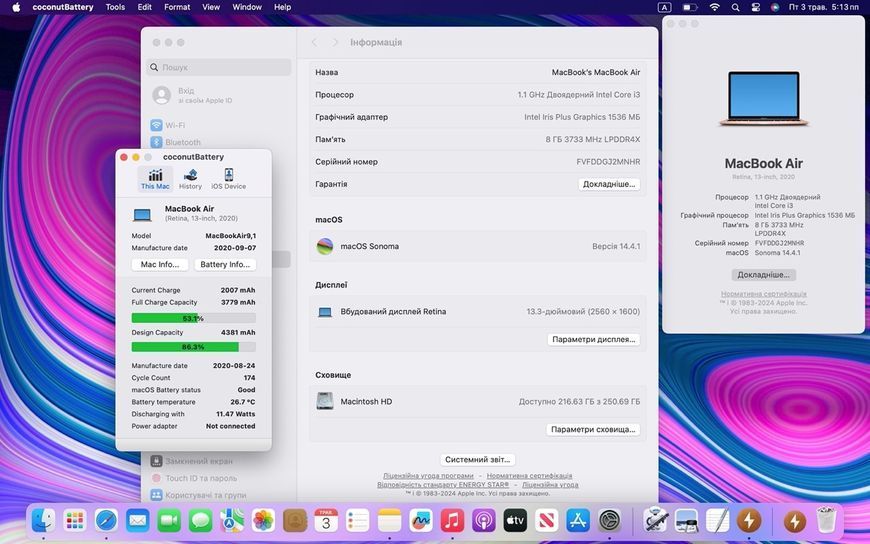Click the keyboard input source icon in menu bar
Image resolution: width=870 pixels, height=544 pixels.
(664, 7)
